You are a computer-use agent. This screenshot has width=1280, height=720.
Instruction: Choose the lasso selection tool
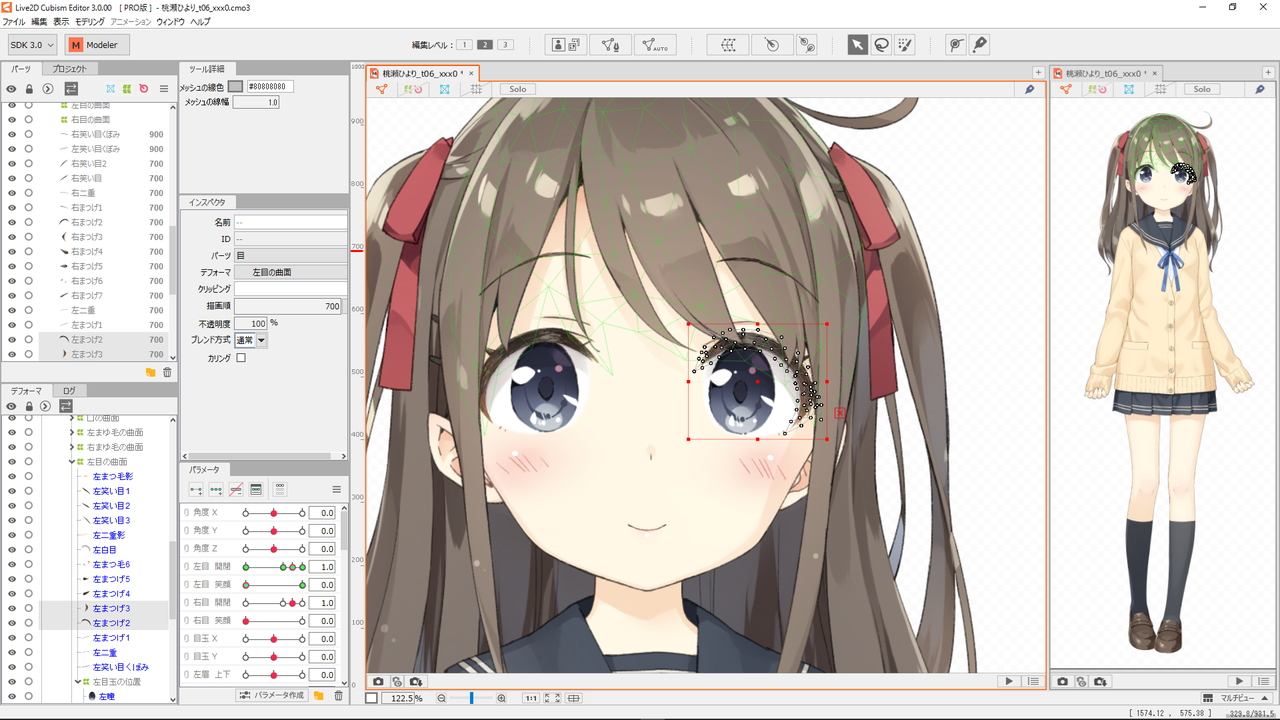coord(881,45)
